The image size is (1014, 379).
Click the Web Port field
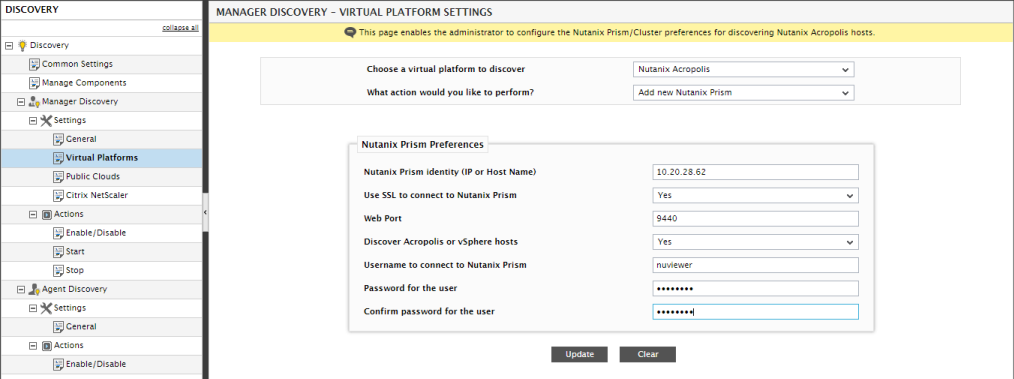755,219
